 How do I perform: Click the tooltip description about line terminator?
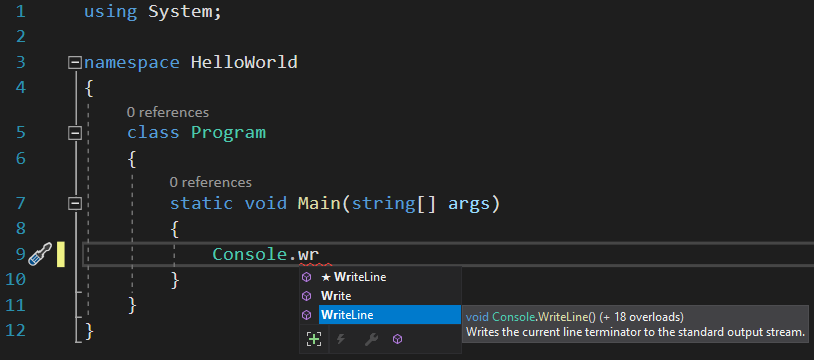[635, 332]
